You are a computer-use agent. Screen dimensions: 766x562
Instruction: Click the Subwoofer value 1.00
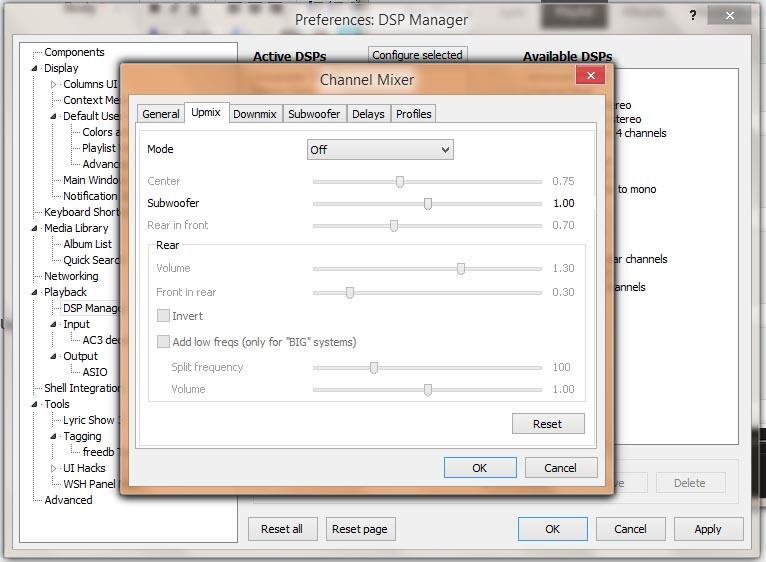pyautogui.click(x=564, y=203)
